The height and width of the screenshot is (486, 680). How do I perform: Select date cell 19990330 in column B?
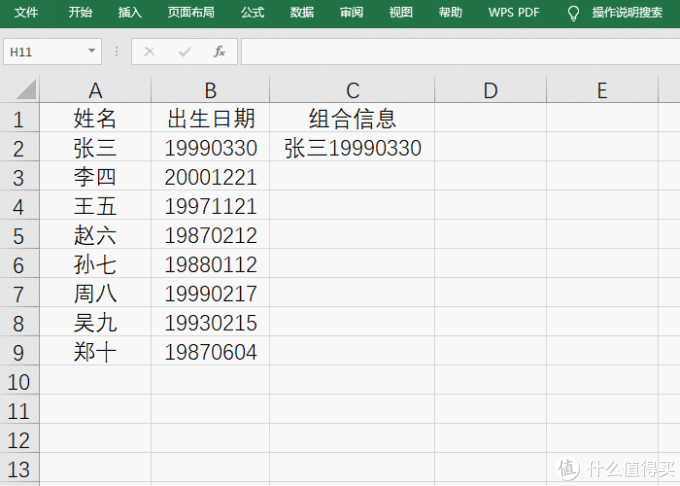click(x=210, y=147)
